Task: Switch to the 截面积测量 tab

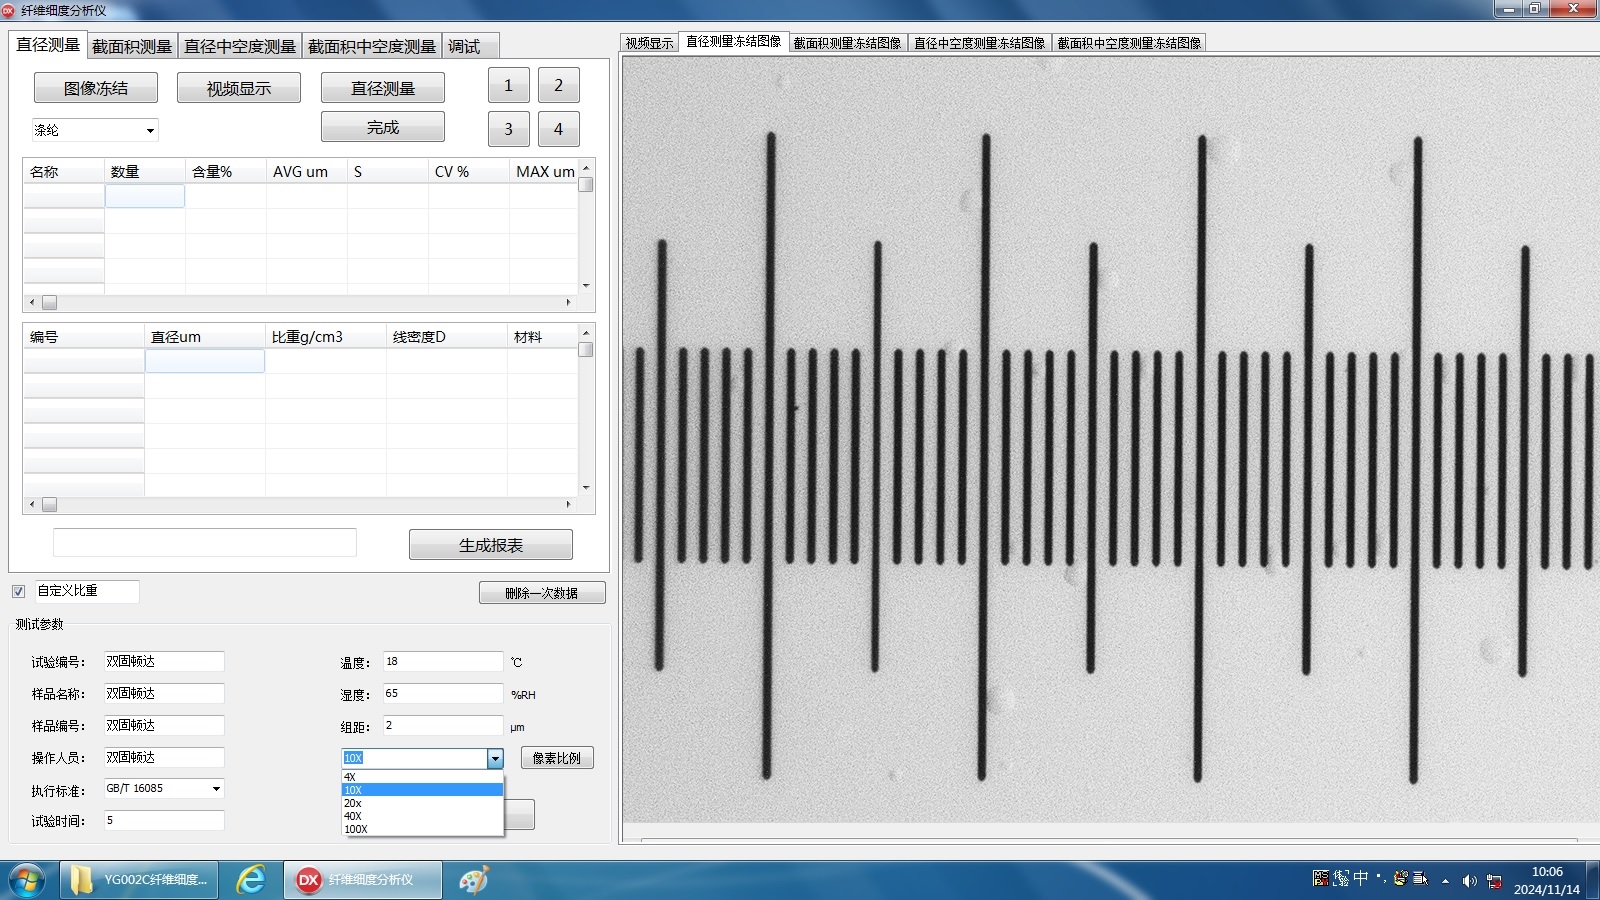Action: coord(132,47)
